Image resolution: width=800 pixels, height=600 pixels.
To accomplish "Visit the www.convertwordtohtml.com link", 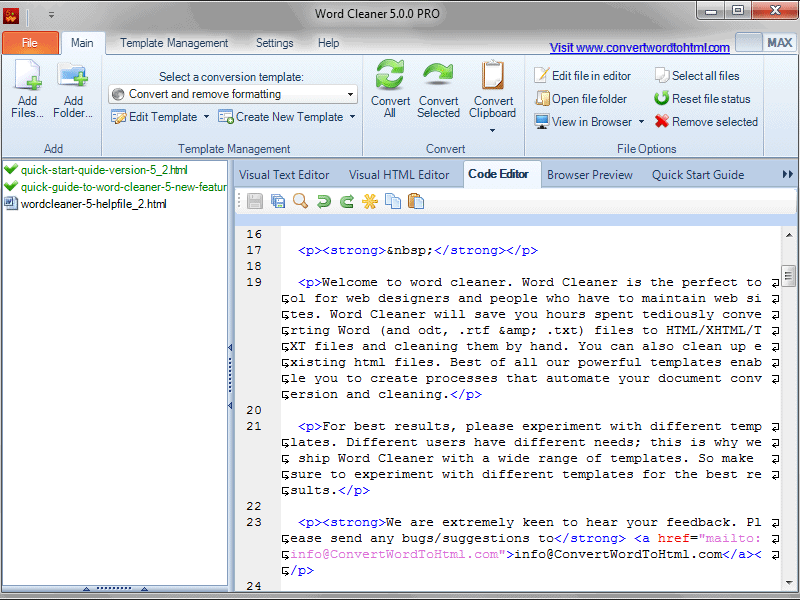I will (x=640, y=47).
